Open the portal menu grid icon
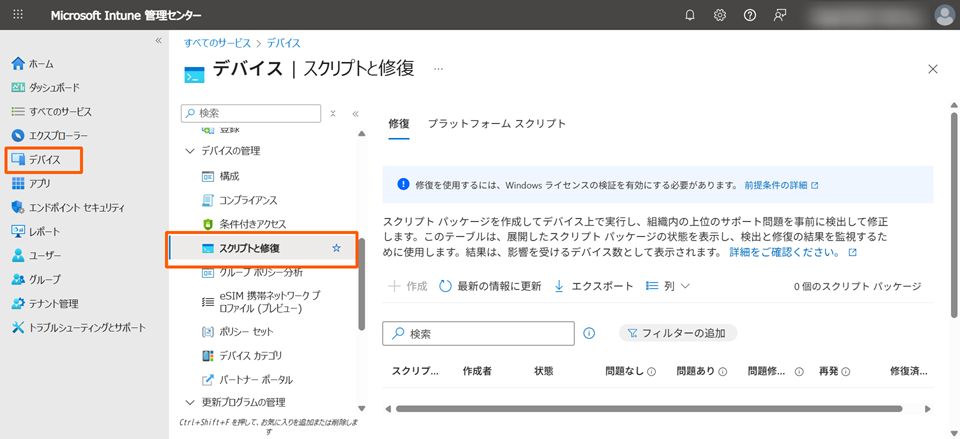The height and width of the screenshot is (439, 960). (18, 16)
